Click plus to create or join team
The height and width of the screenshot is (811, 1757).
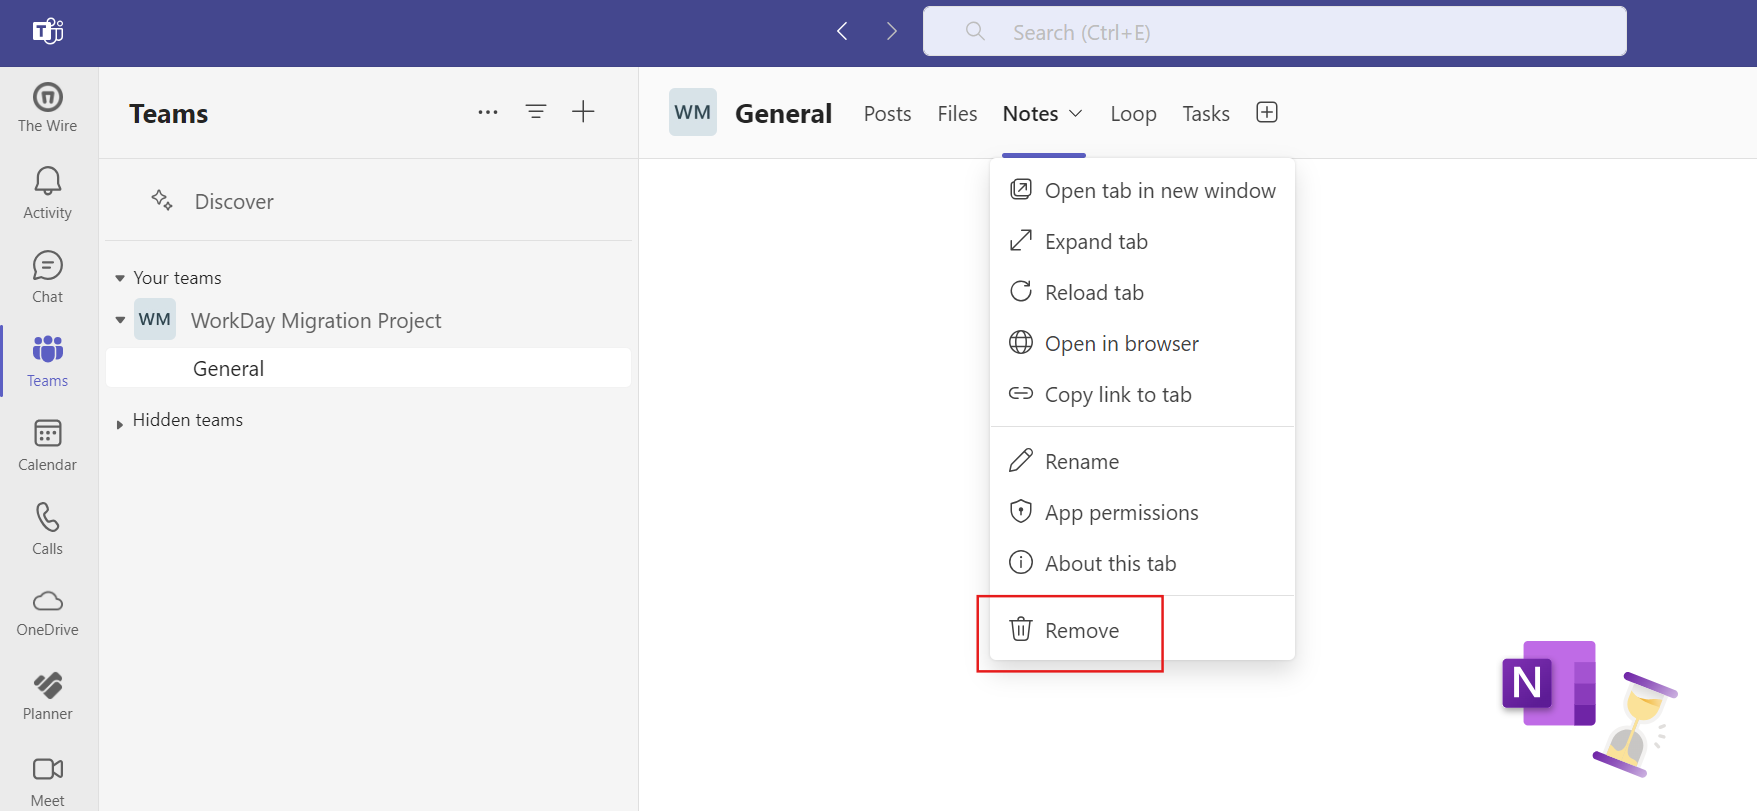coord(583,112)
